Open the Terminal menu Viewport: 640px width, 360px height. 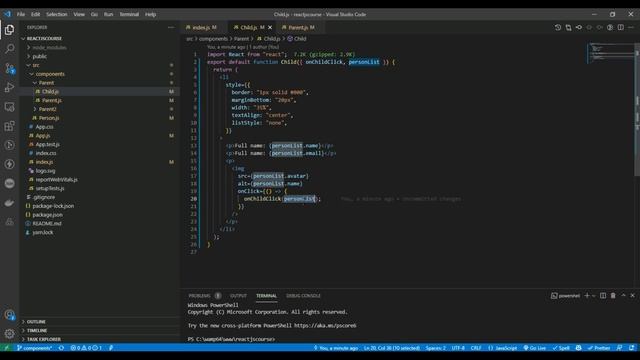(x=129, y=14)
